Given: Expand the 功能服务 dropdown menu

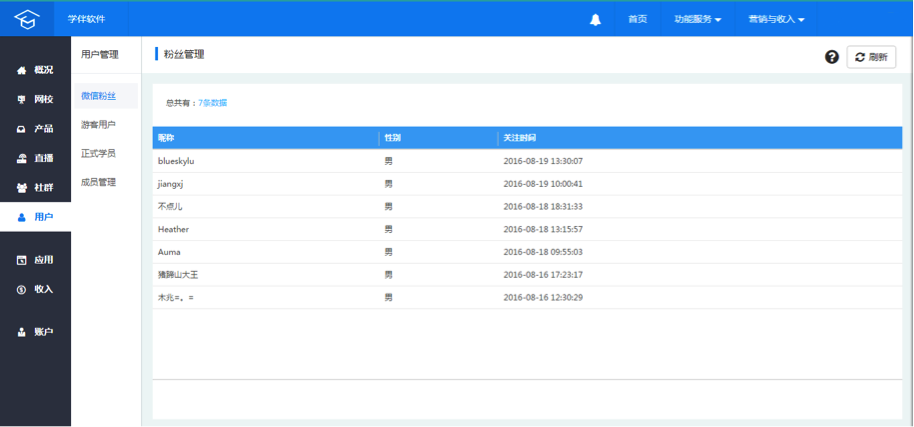Looking at the screenshot, I should pos(697,19).
